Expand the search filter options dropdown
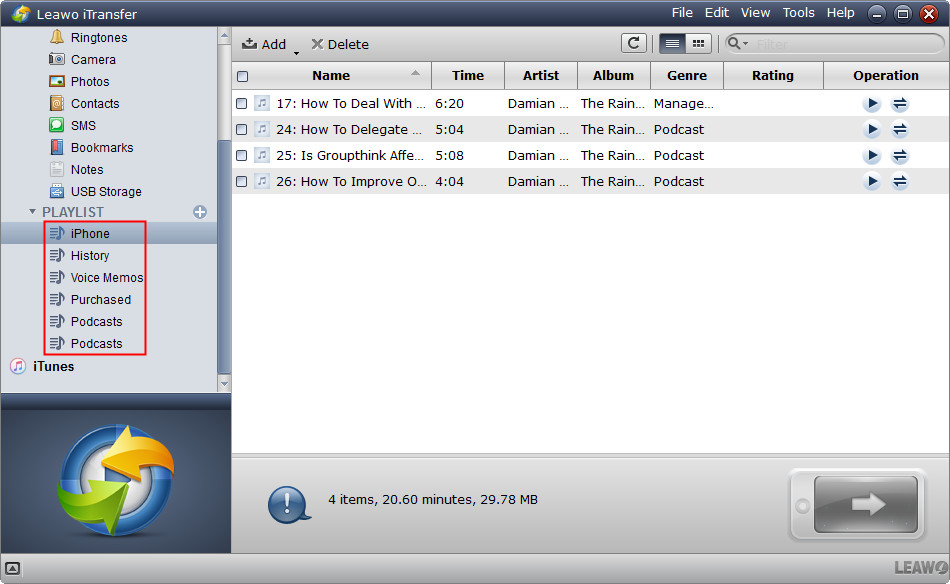The height and width of the screenshot is (584, 950). 739,43
